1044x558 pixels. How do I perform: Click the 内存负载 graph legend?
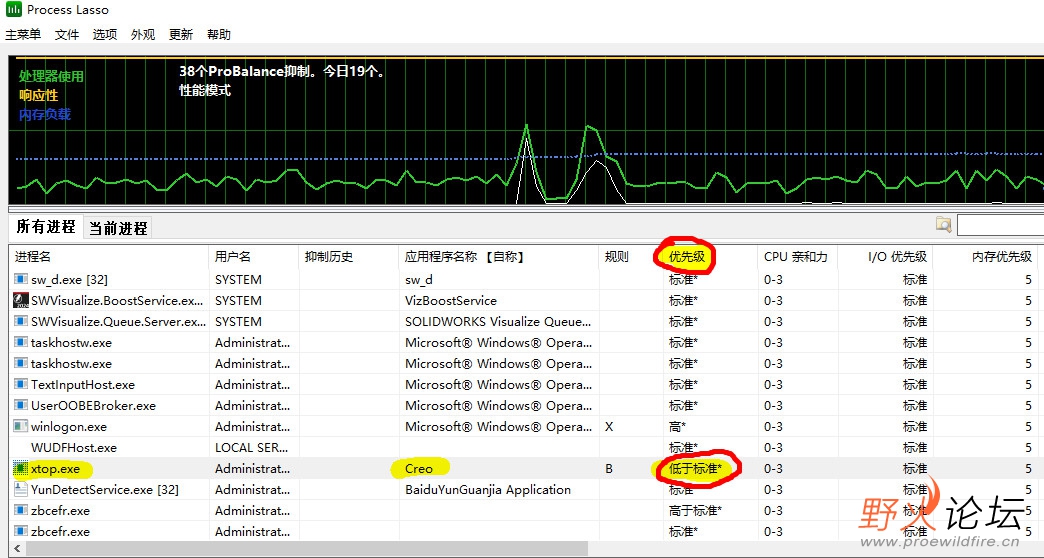pyautogui.click(x=45, y=115)
